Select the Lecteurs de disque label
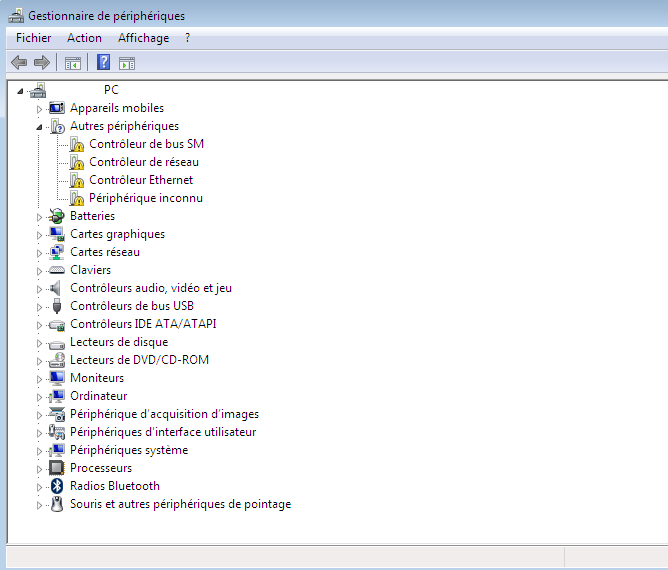668x570 pixels. [x=119, y=342]
